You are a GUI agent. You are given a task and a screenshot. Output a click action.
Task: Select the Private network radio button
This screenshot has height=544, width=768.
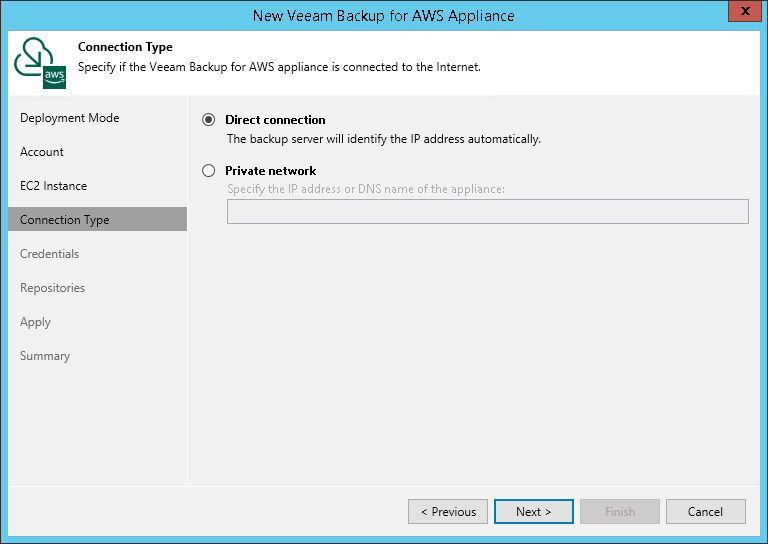click(x=209, y=171)
